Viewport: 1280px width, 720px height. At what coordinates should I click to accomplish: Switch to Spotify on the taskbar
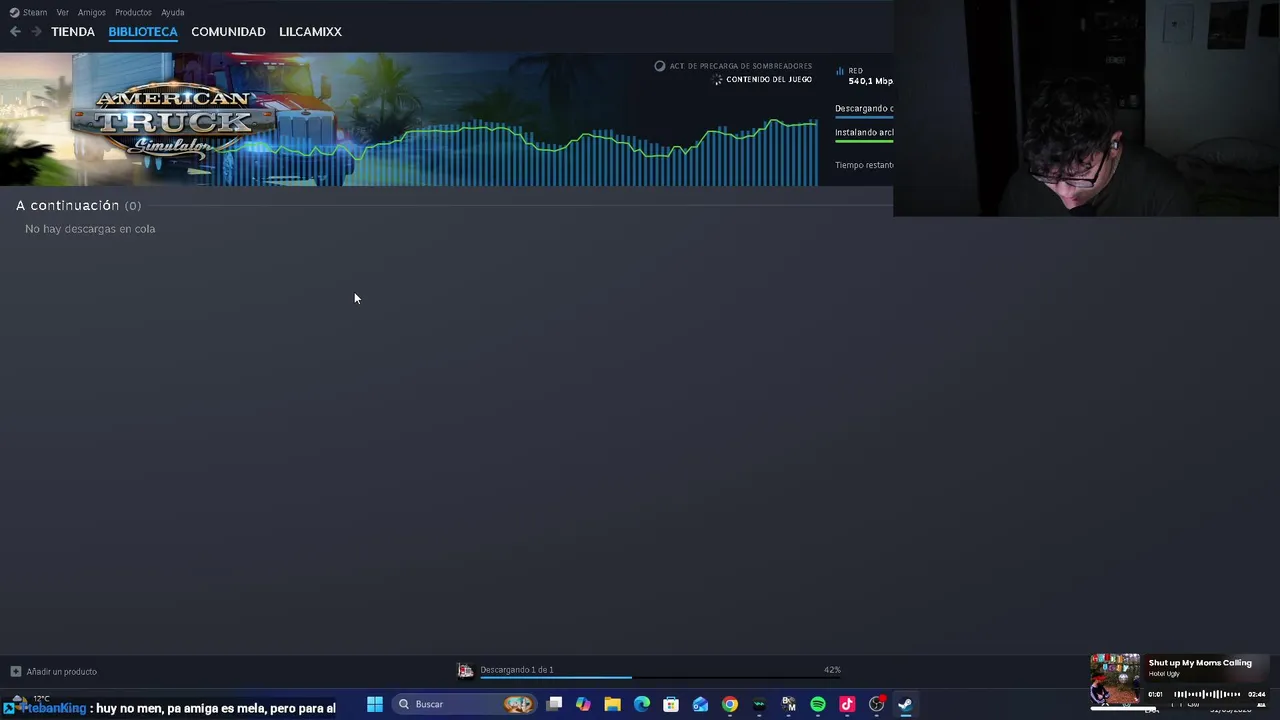[x=818, y=704]
